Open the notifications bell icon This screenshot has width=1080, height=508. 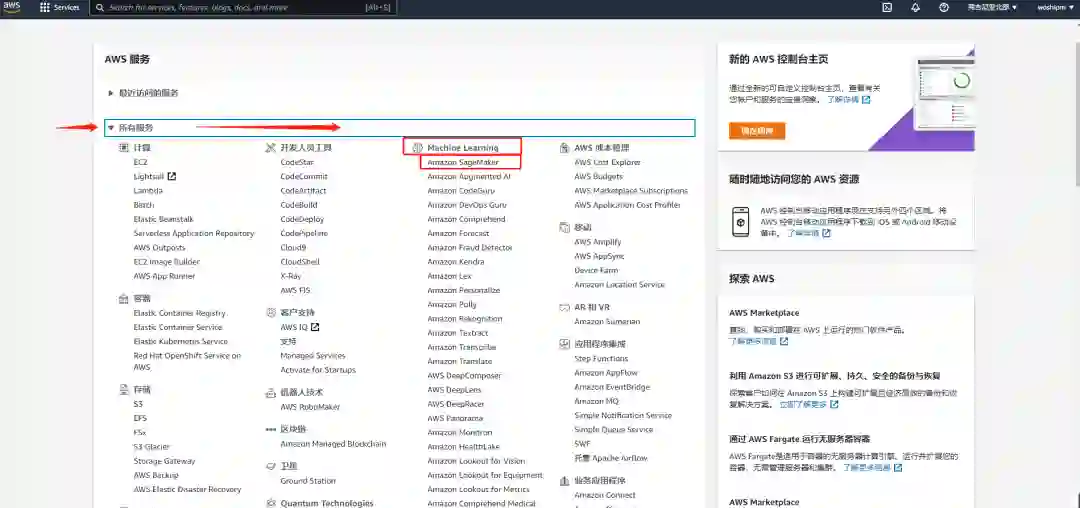click(915, 8)
